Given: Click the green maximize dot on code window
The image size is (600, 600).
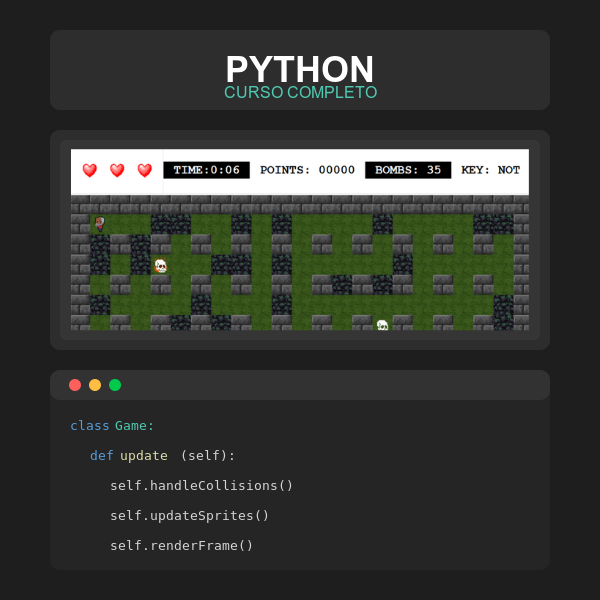Looking at the screenshot, I should point(115,385).
